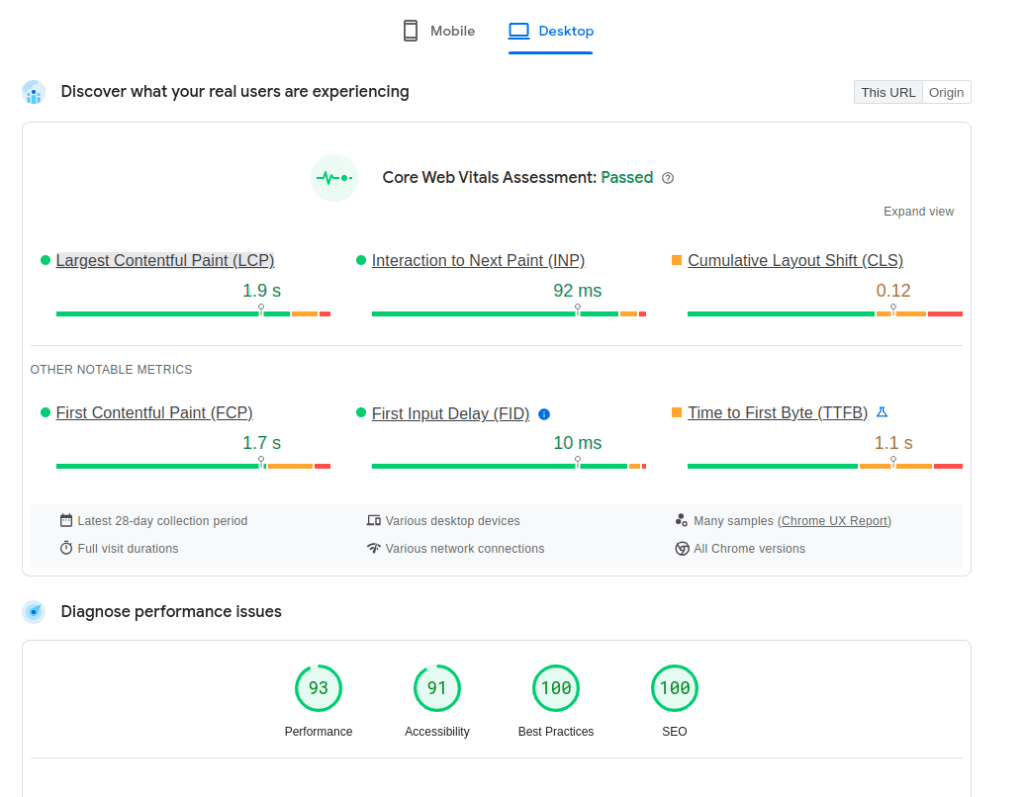Click the Cumulative Layout Shift distribution bar
The image size is (1024, 797).
tap(824, 314)
